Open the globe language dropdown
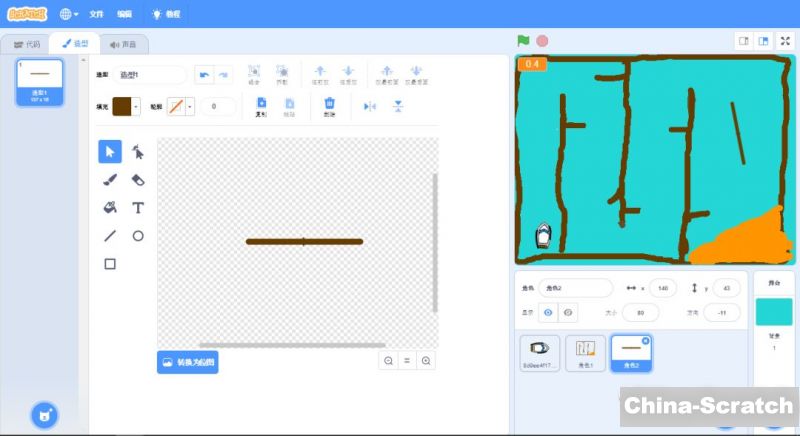 (70, 14)
